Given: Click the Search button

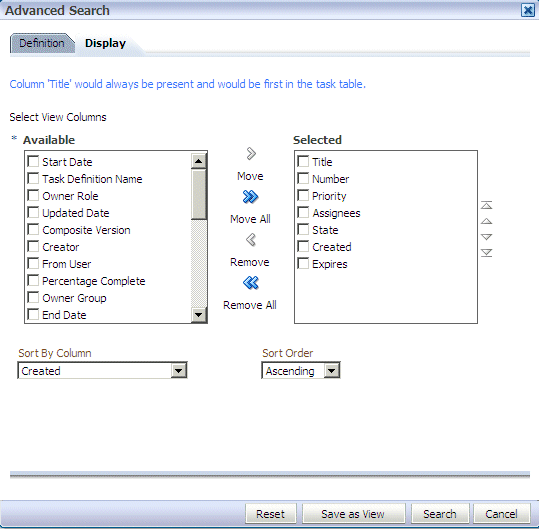Looking at the screenshot, I should click(440, 514).
